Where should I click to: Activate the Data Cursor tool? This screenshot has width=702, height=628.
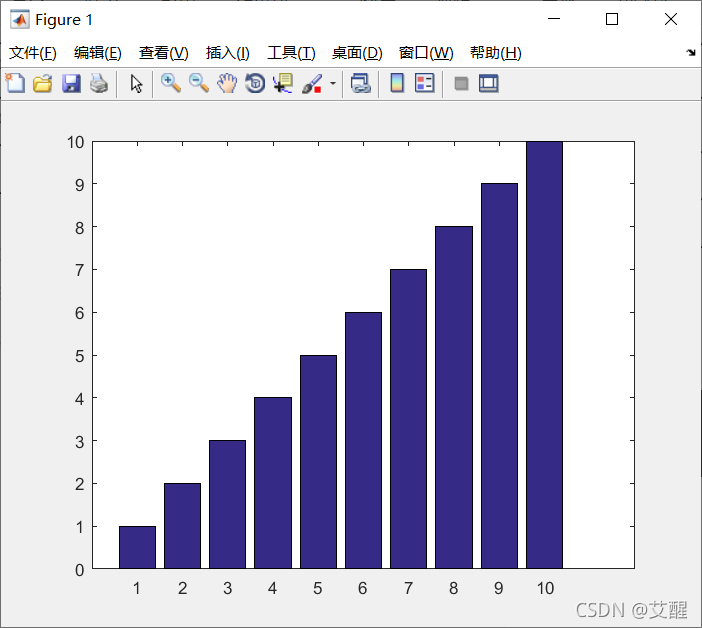[x=283, y=83]
